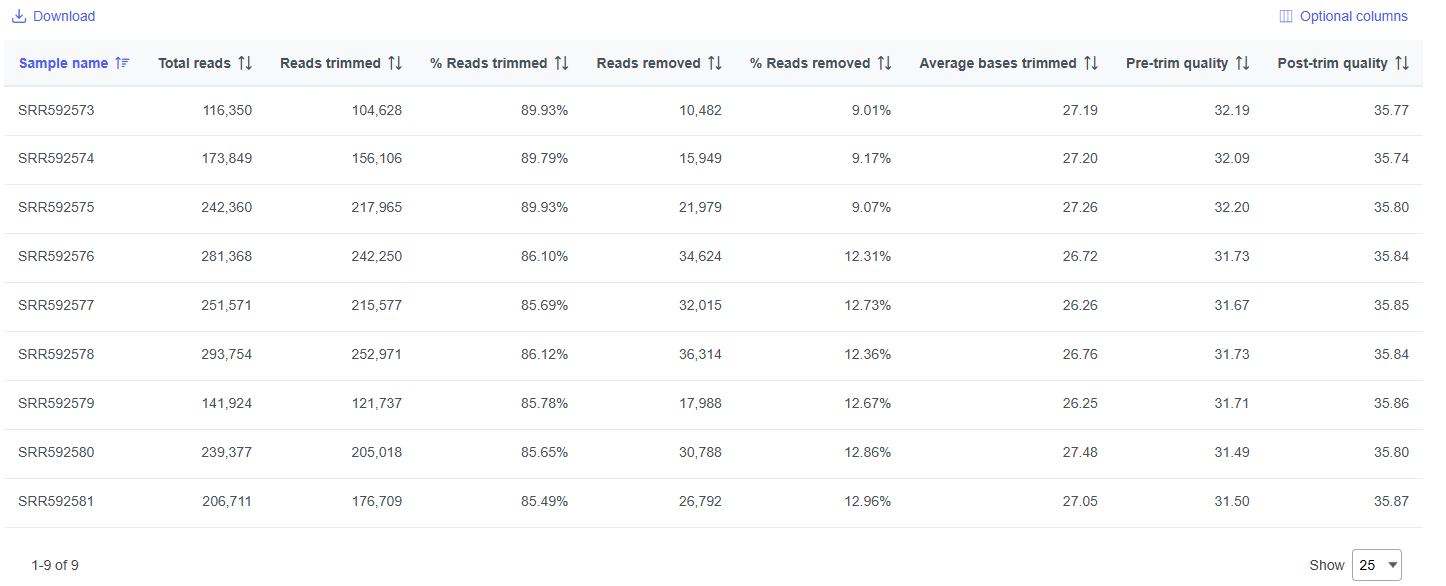Click the Sample name column header
Viewport: 1446px width, 586px height.
[63, 63]
